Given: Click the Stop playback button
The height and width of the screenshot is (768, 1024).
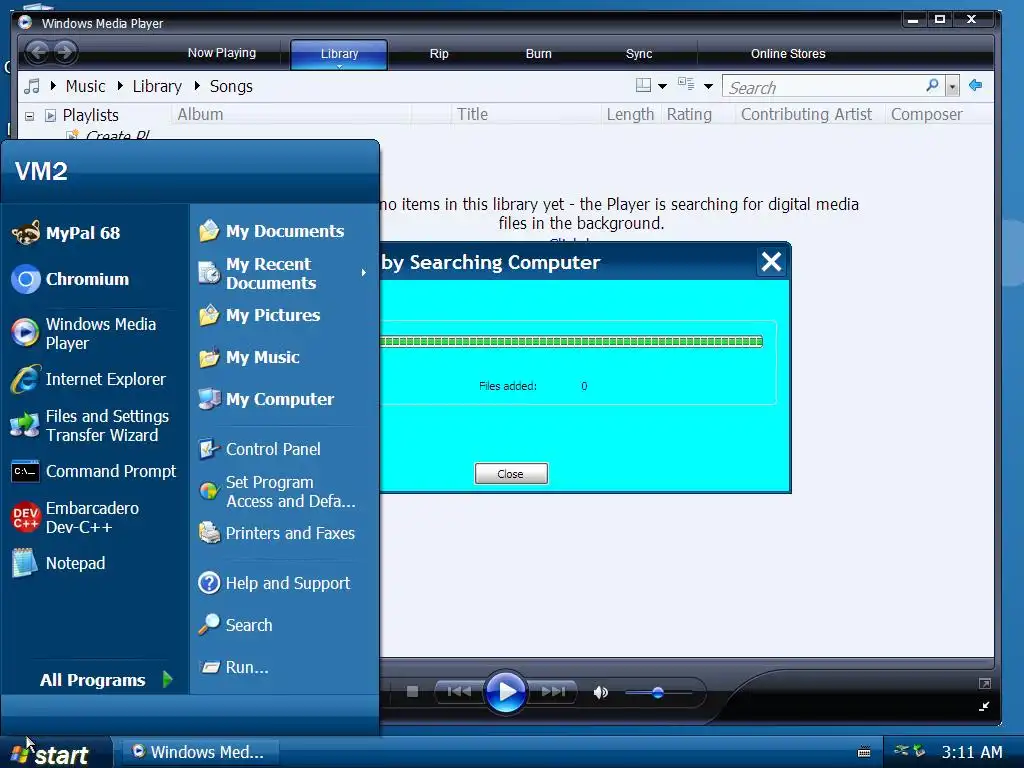Looking at the screenshot, I should pos(412,691).
